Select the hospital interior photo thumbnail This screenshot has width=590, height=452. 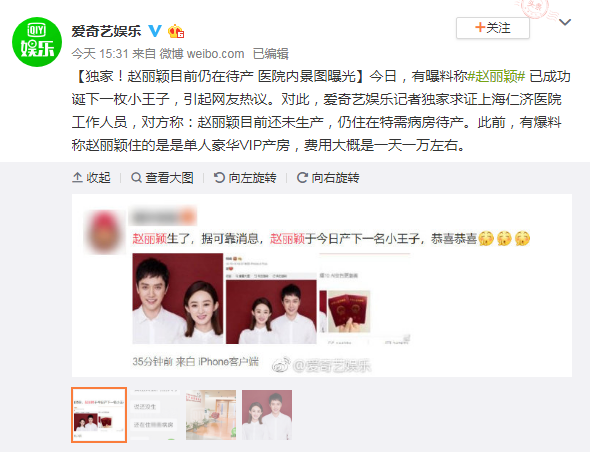click(211, 415)
